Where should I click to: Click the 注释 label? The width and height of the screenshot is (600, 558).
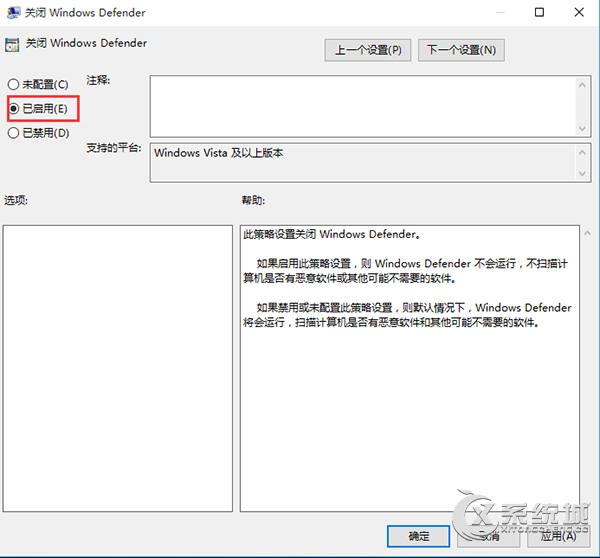98,80
